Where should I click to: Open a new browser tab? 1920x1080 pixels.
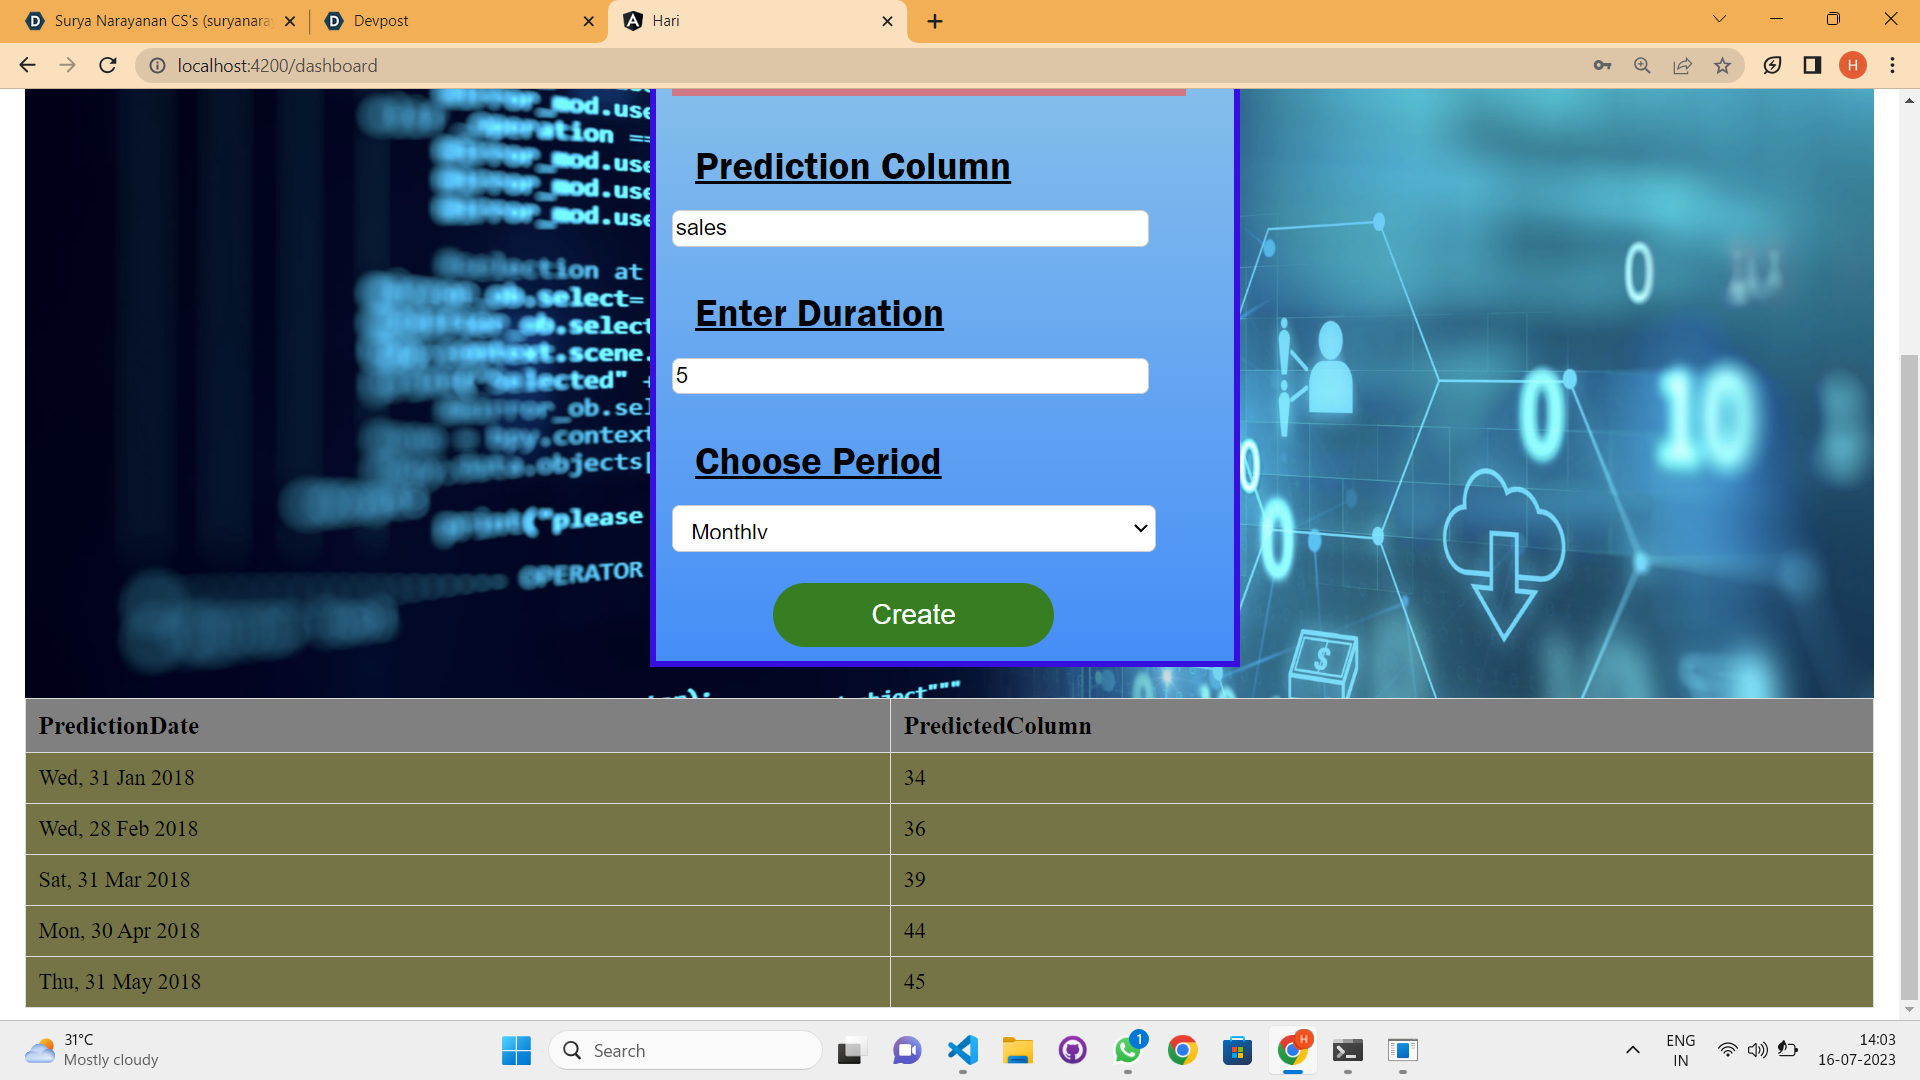click(935, 21)
